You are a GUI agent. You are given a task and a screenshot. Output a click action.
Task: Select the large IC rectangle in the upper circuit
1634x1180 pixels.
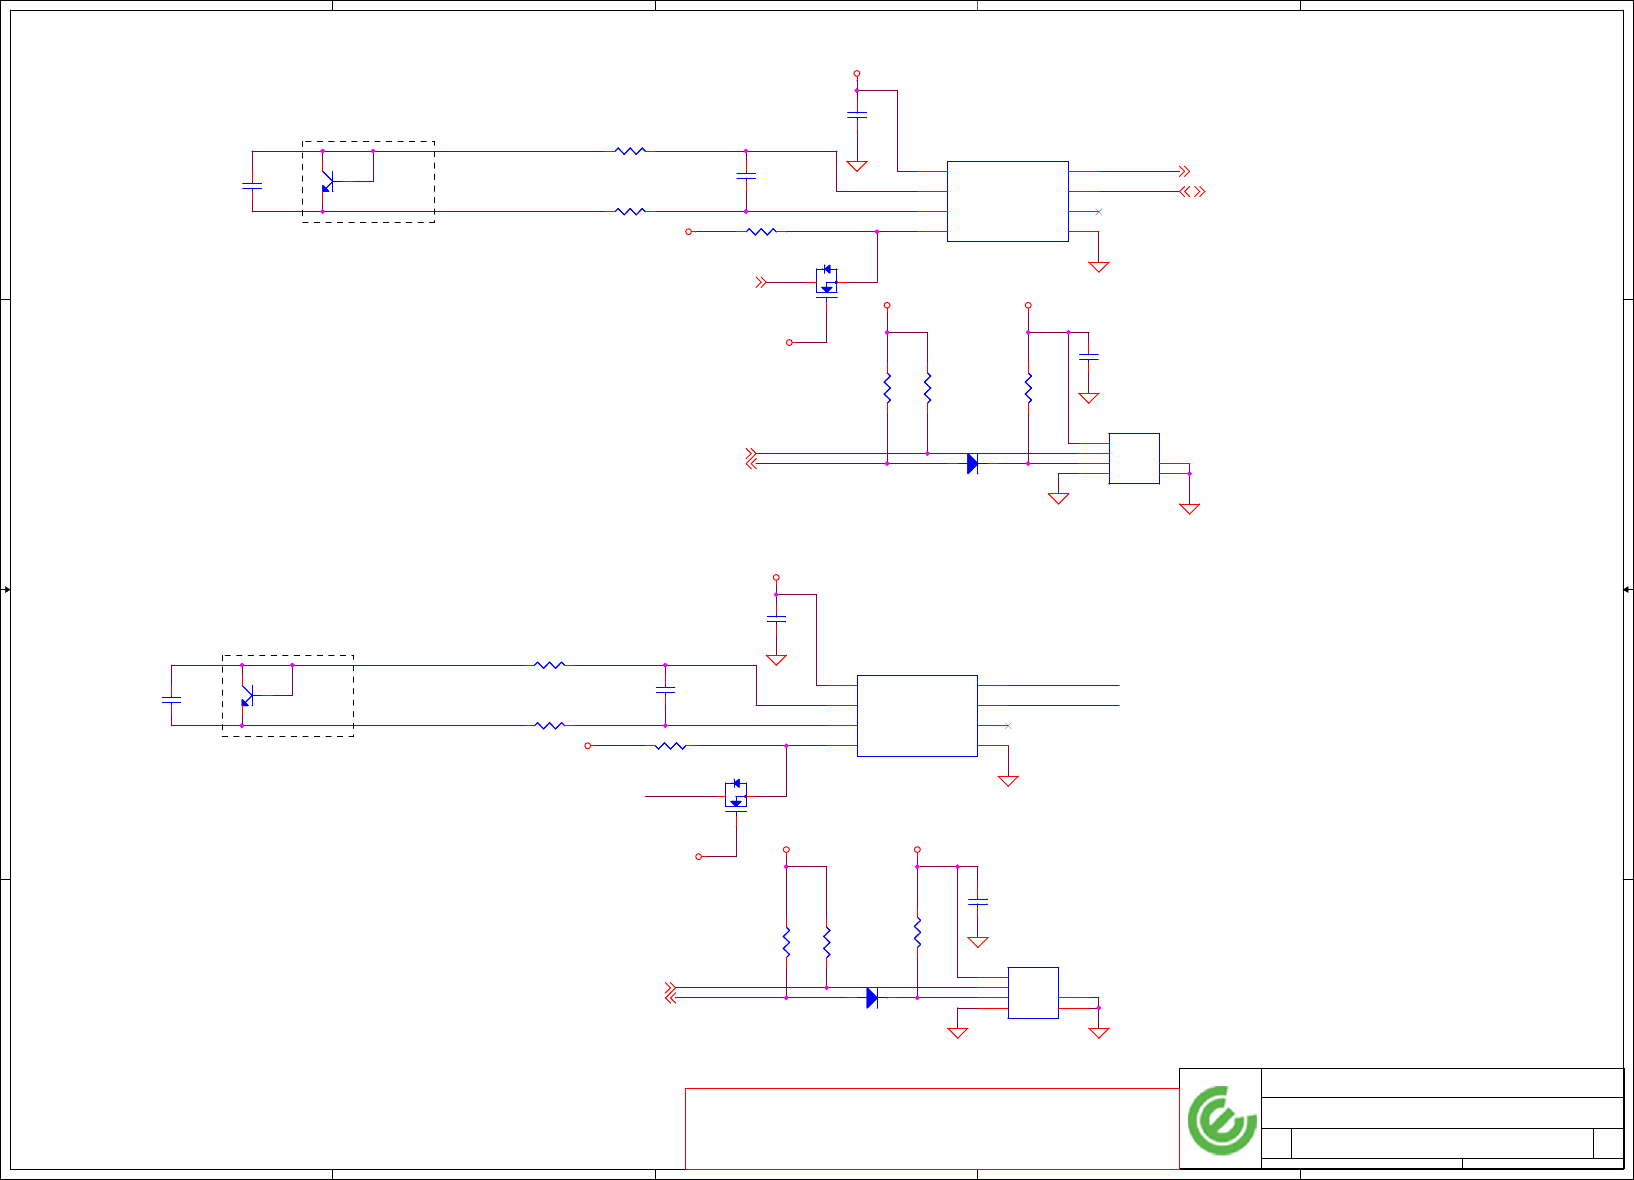(x=1008, y=201)
